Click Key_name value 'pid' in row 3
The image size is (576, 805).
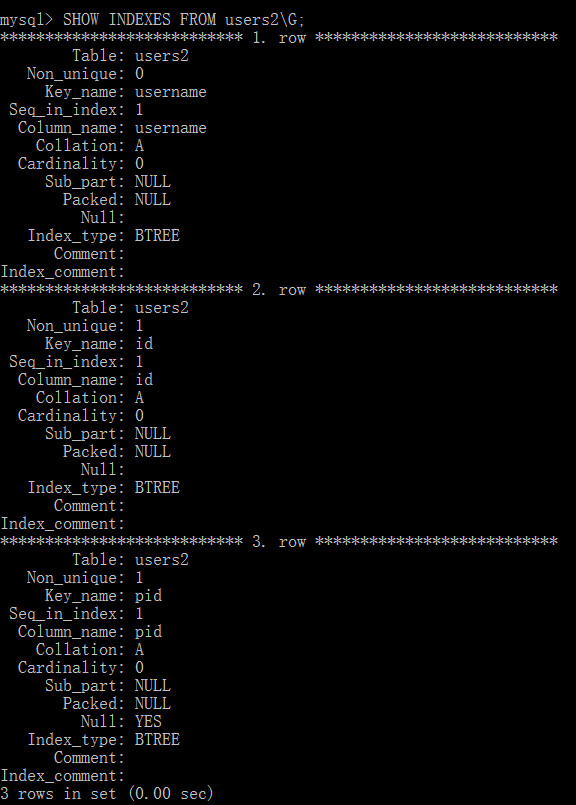pyautogui.click(x=148, y=596)
